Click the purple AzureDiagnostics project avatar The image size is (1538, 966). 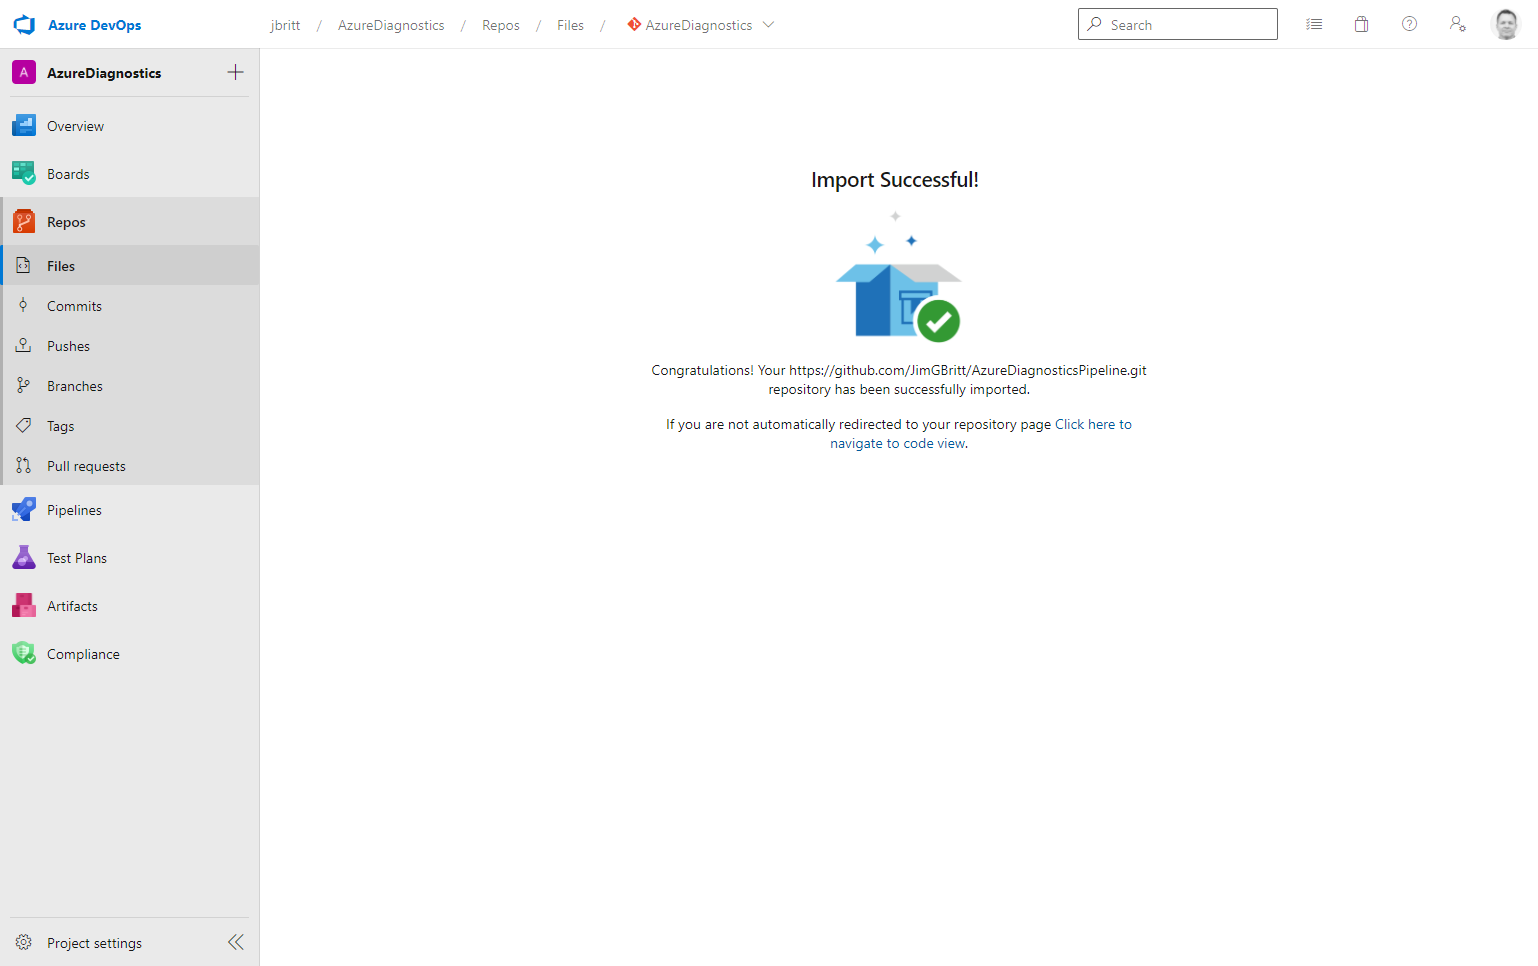point(24,72)
